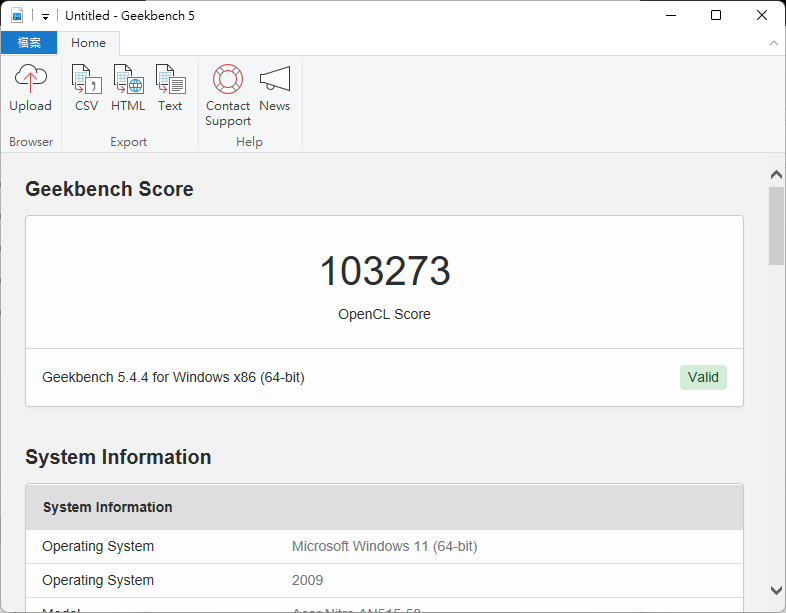Click the Operating System label beside 2009
This screenshot has height=613, width=786.
[x=98, y=580]
